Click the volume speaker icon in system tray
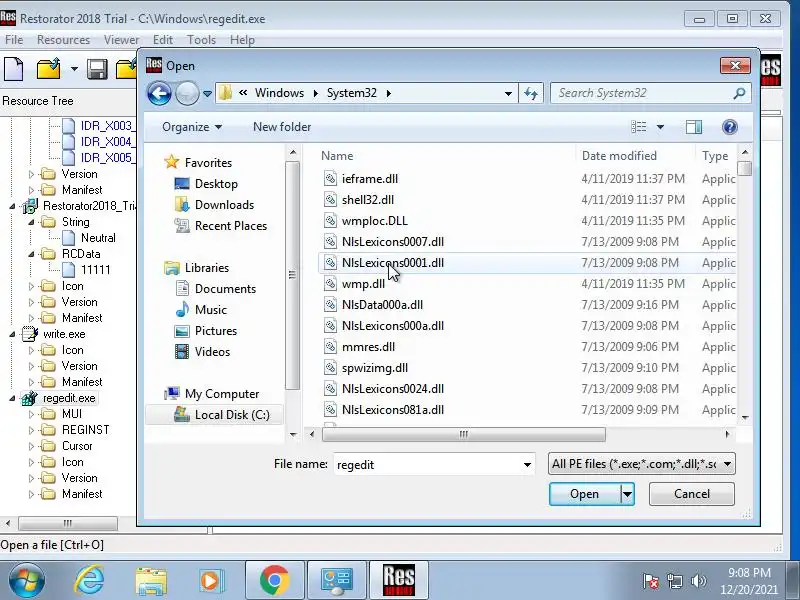800x600 pixels. click(x=698, y=581)
